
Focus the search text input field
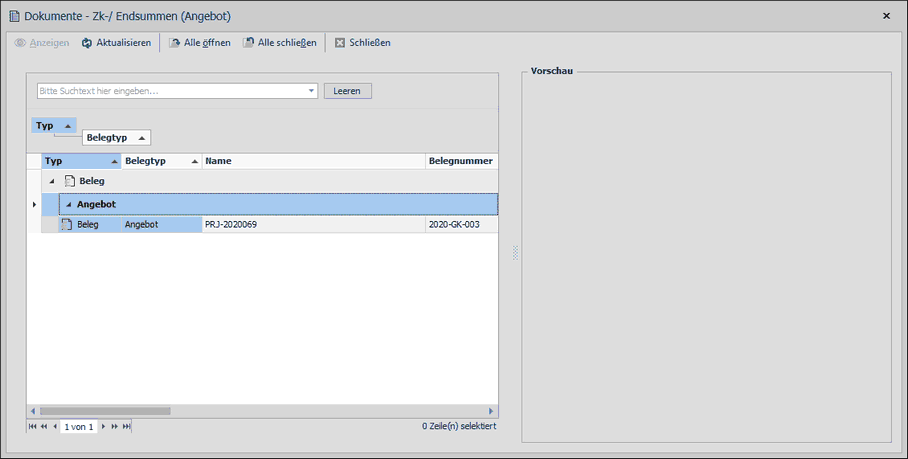click(x=170, y=91)
